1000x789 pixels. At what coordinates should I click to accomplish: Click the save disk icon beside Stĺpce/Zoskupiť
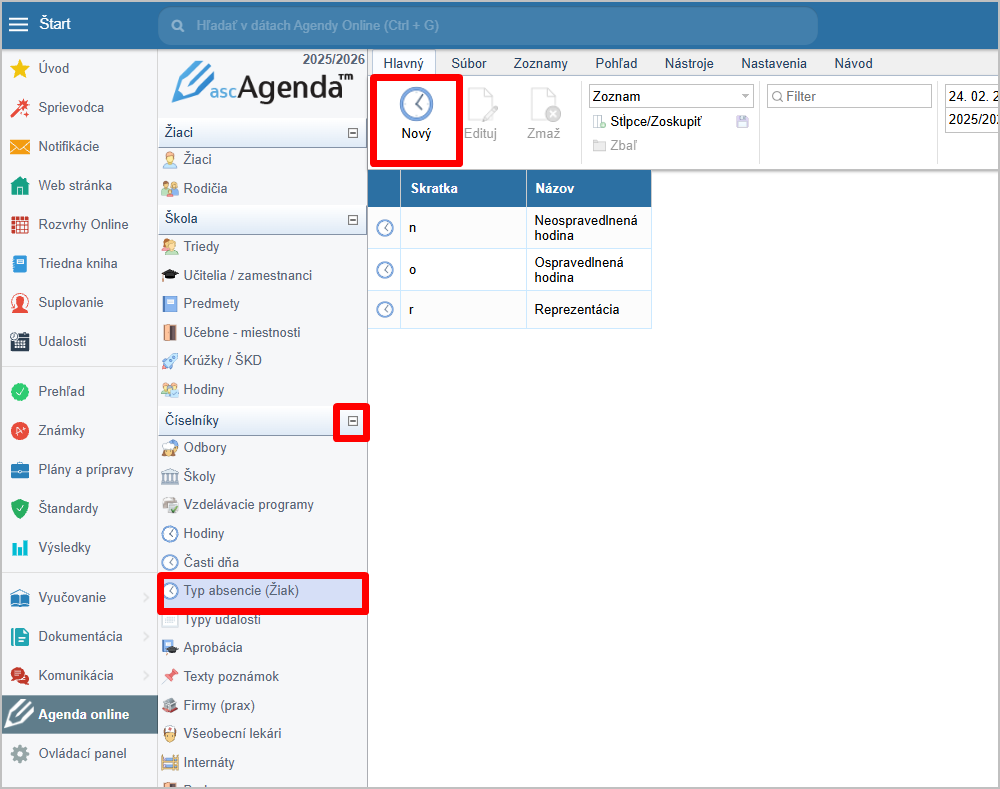[742, 121]
